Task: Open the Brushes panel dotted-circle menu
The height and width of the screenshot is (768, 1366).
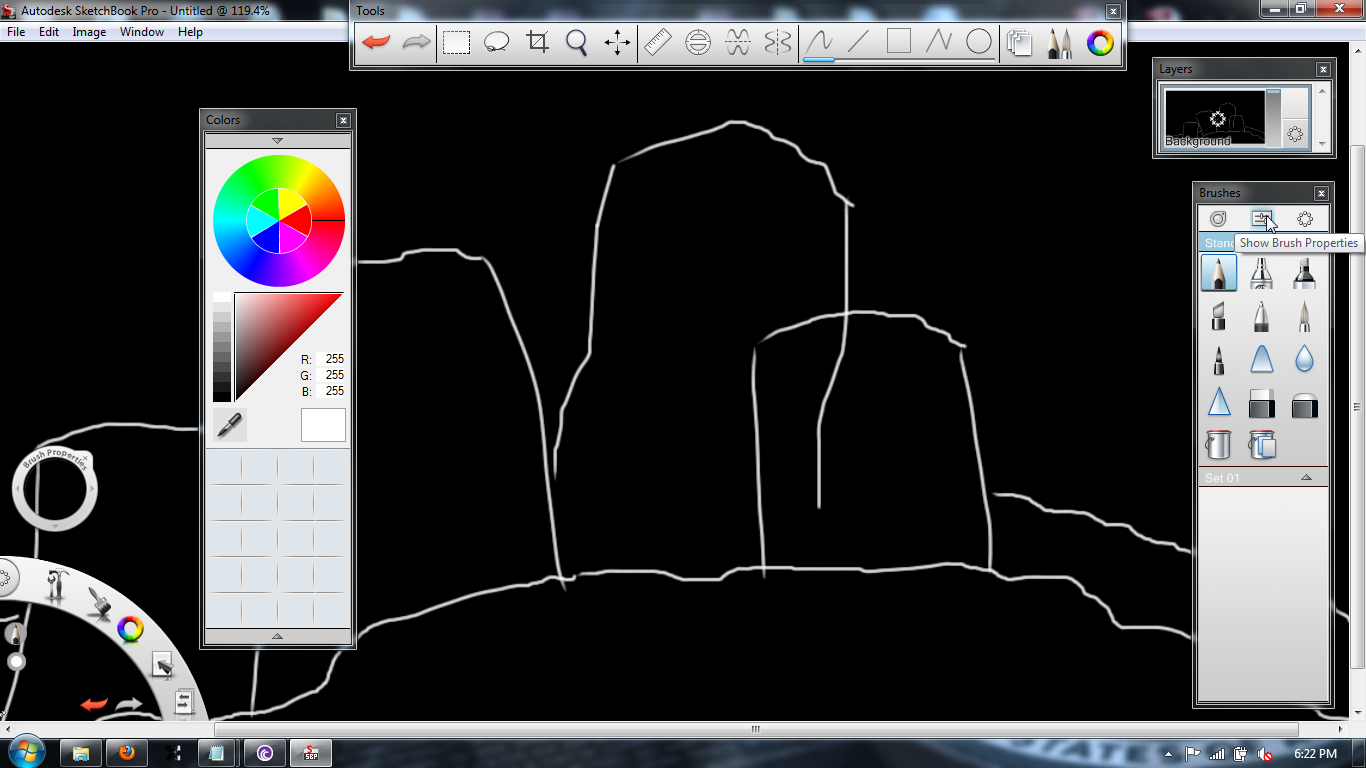Action: point(1305,219)
